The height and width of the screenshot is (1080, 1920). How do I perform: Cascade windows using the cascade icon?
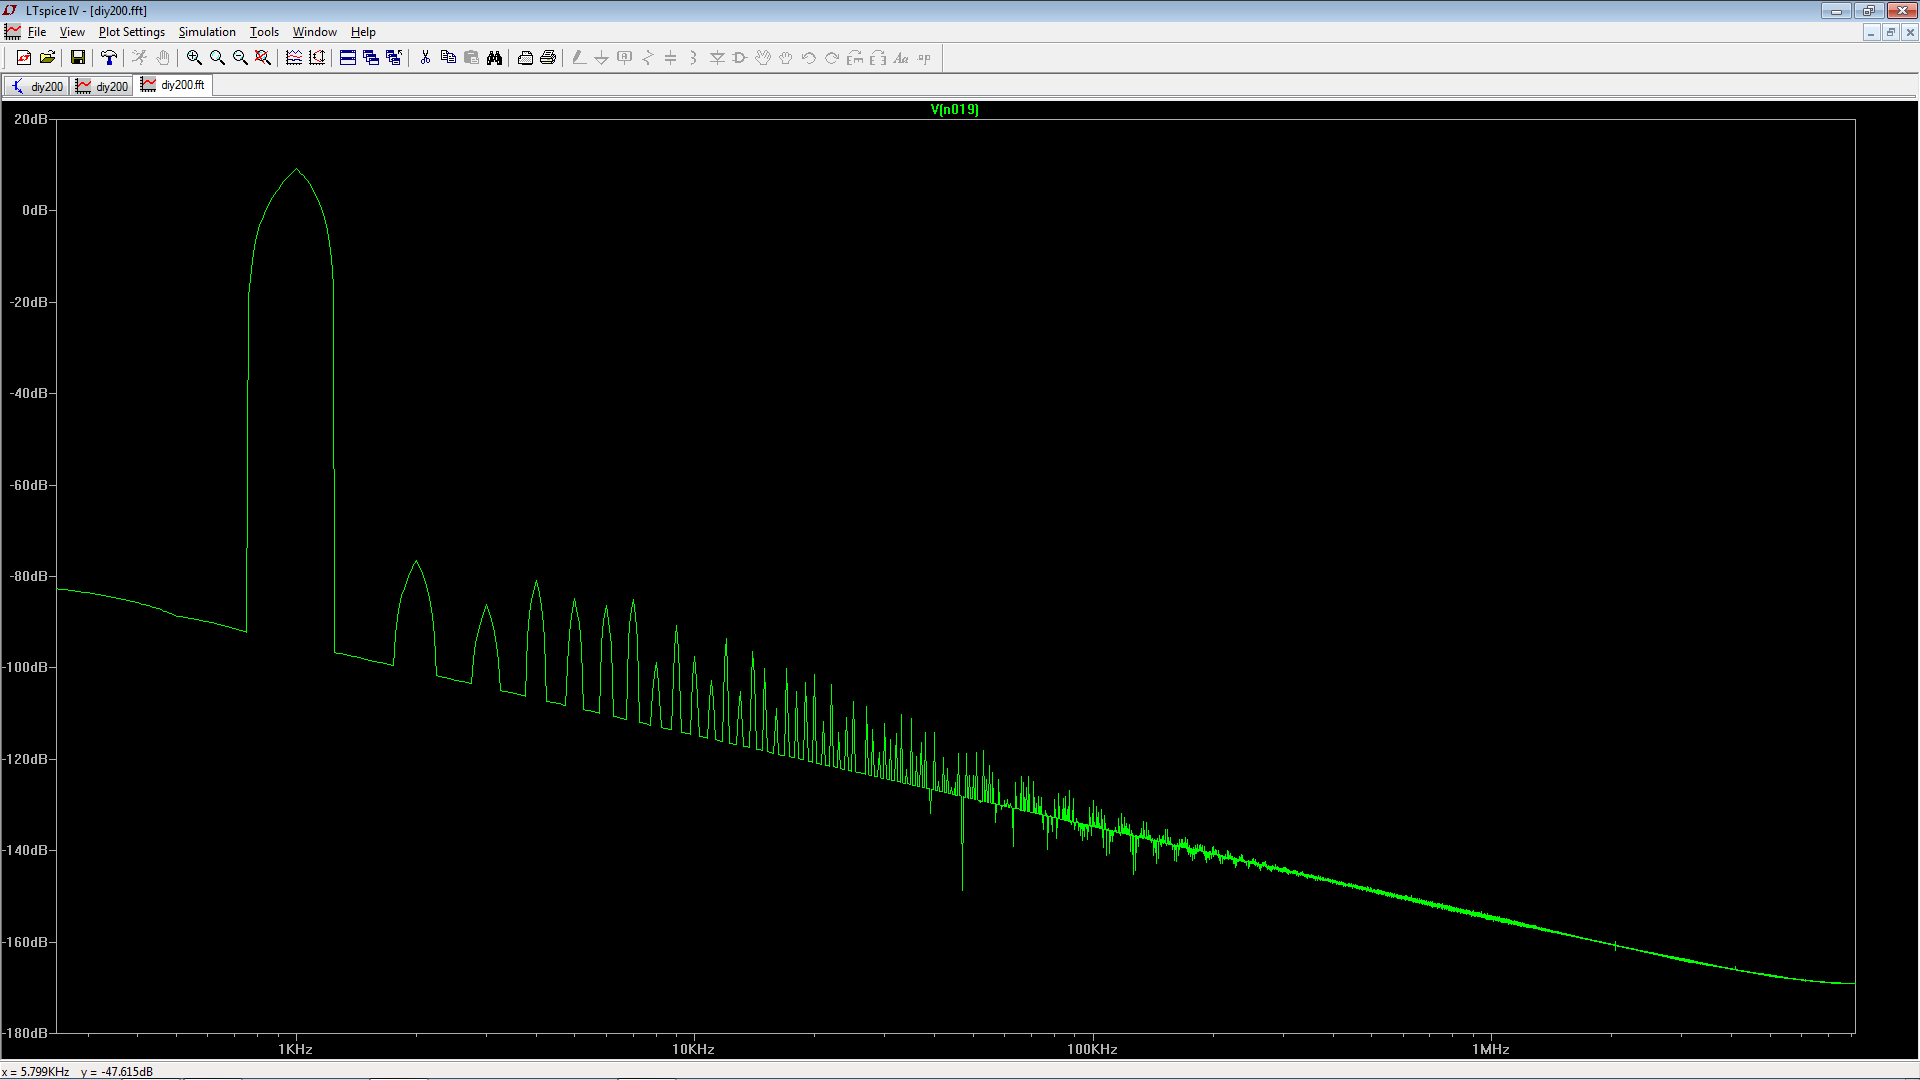371,58
